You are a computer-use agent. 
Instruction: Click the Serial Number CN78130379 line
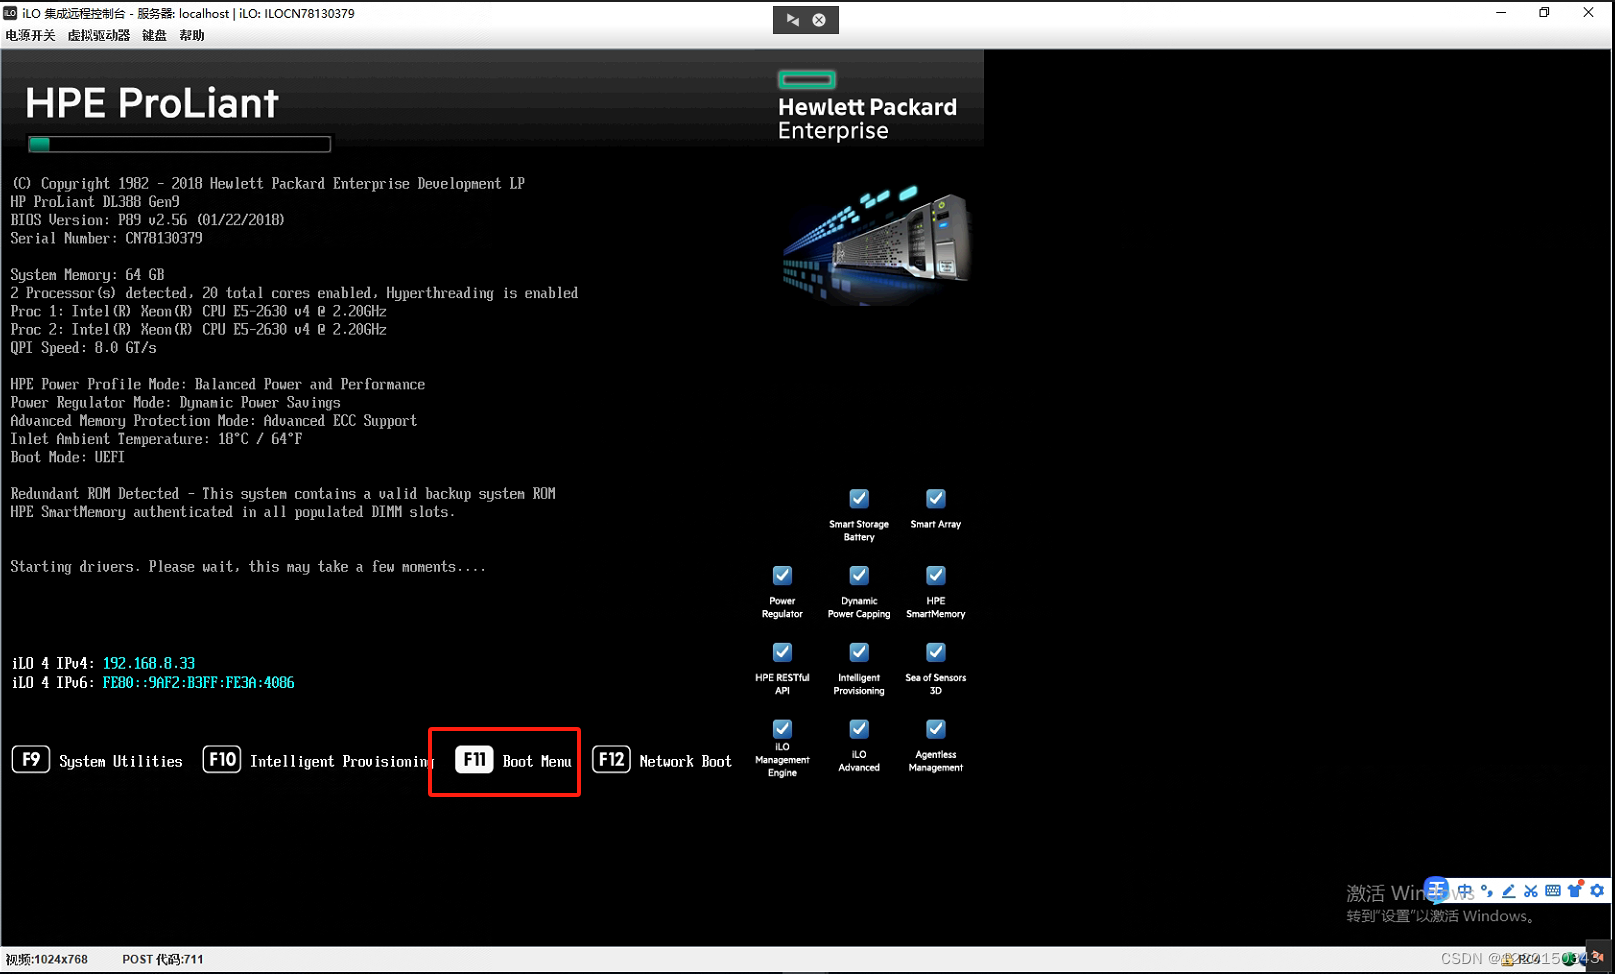tap(107, 239)
